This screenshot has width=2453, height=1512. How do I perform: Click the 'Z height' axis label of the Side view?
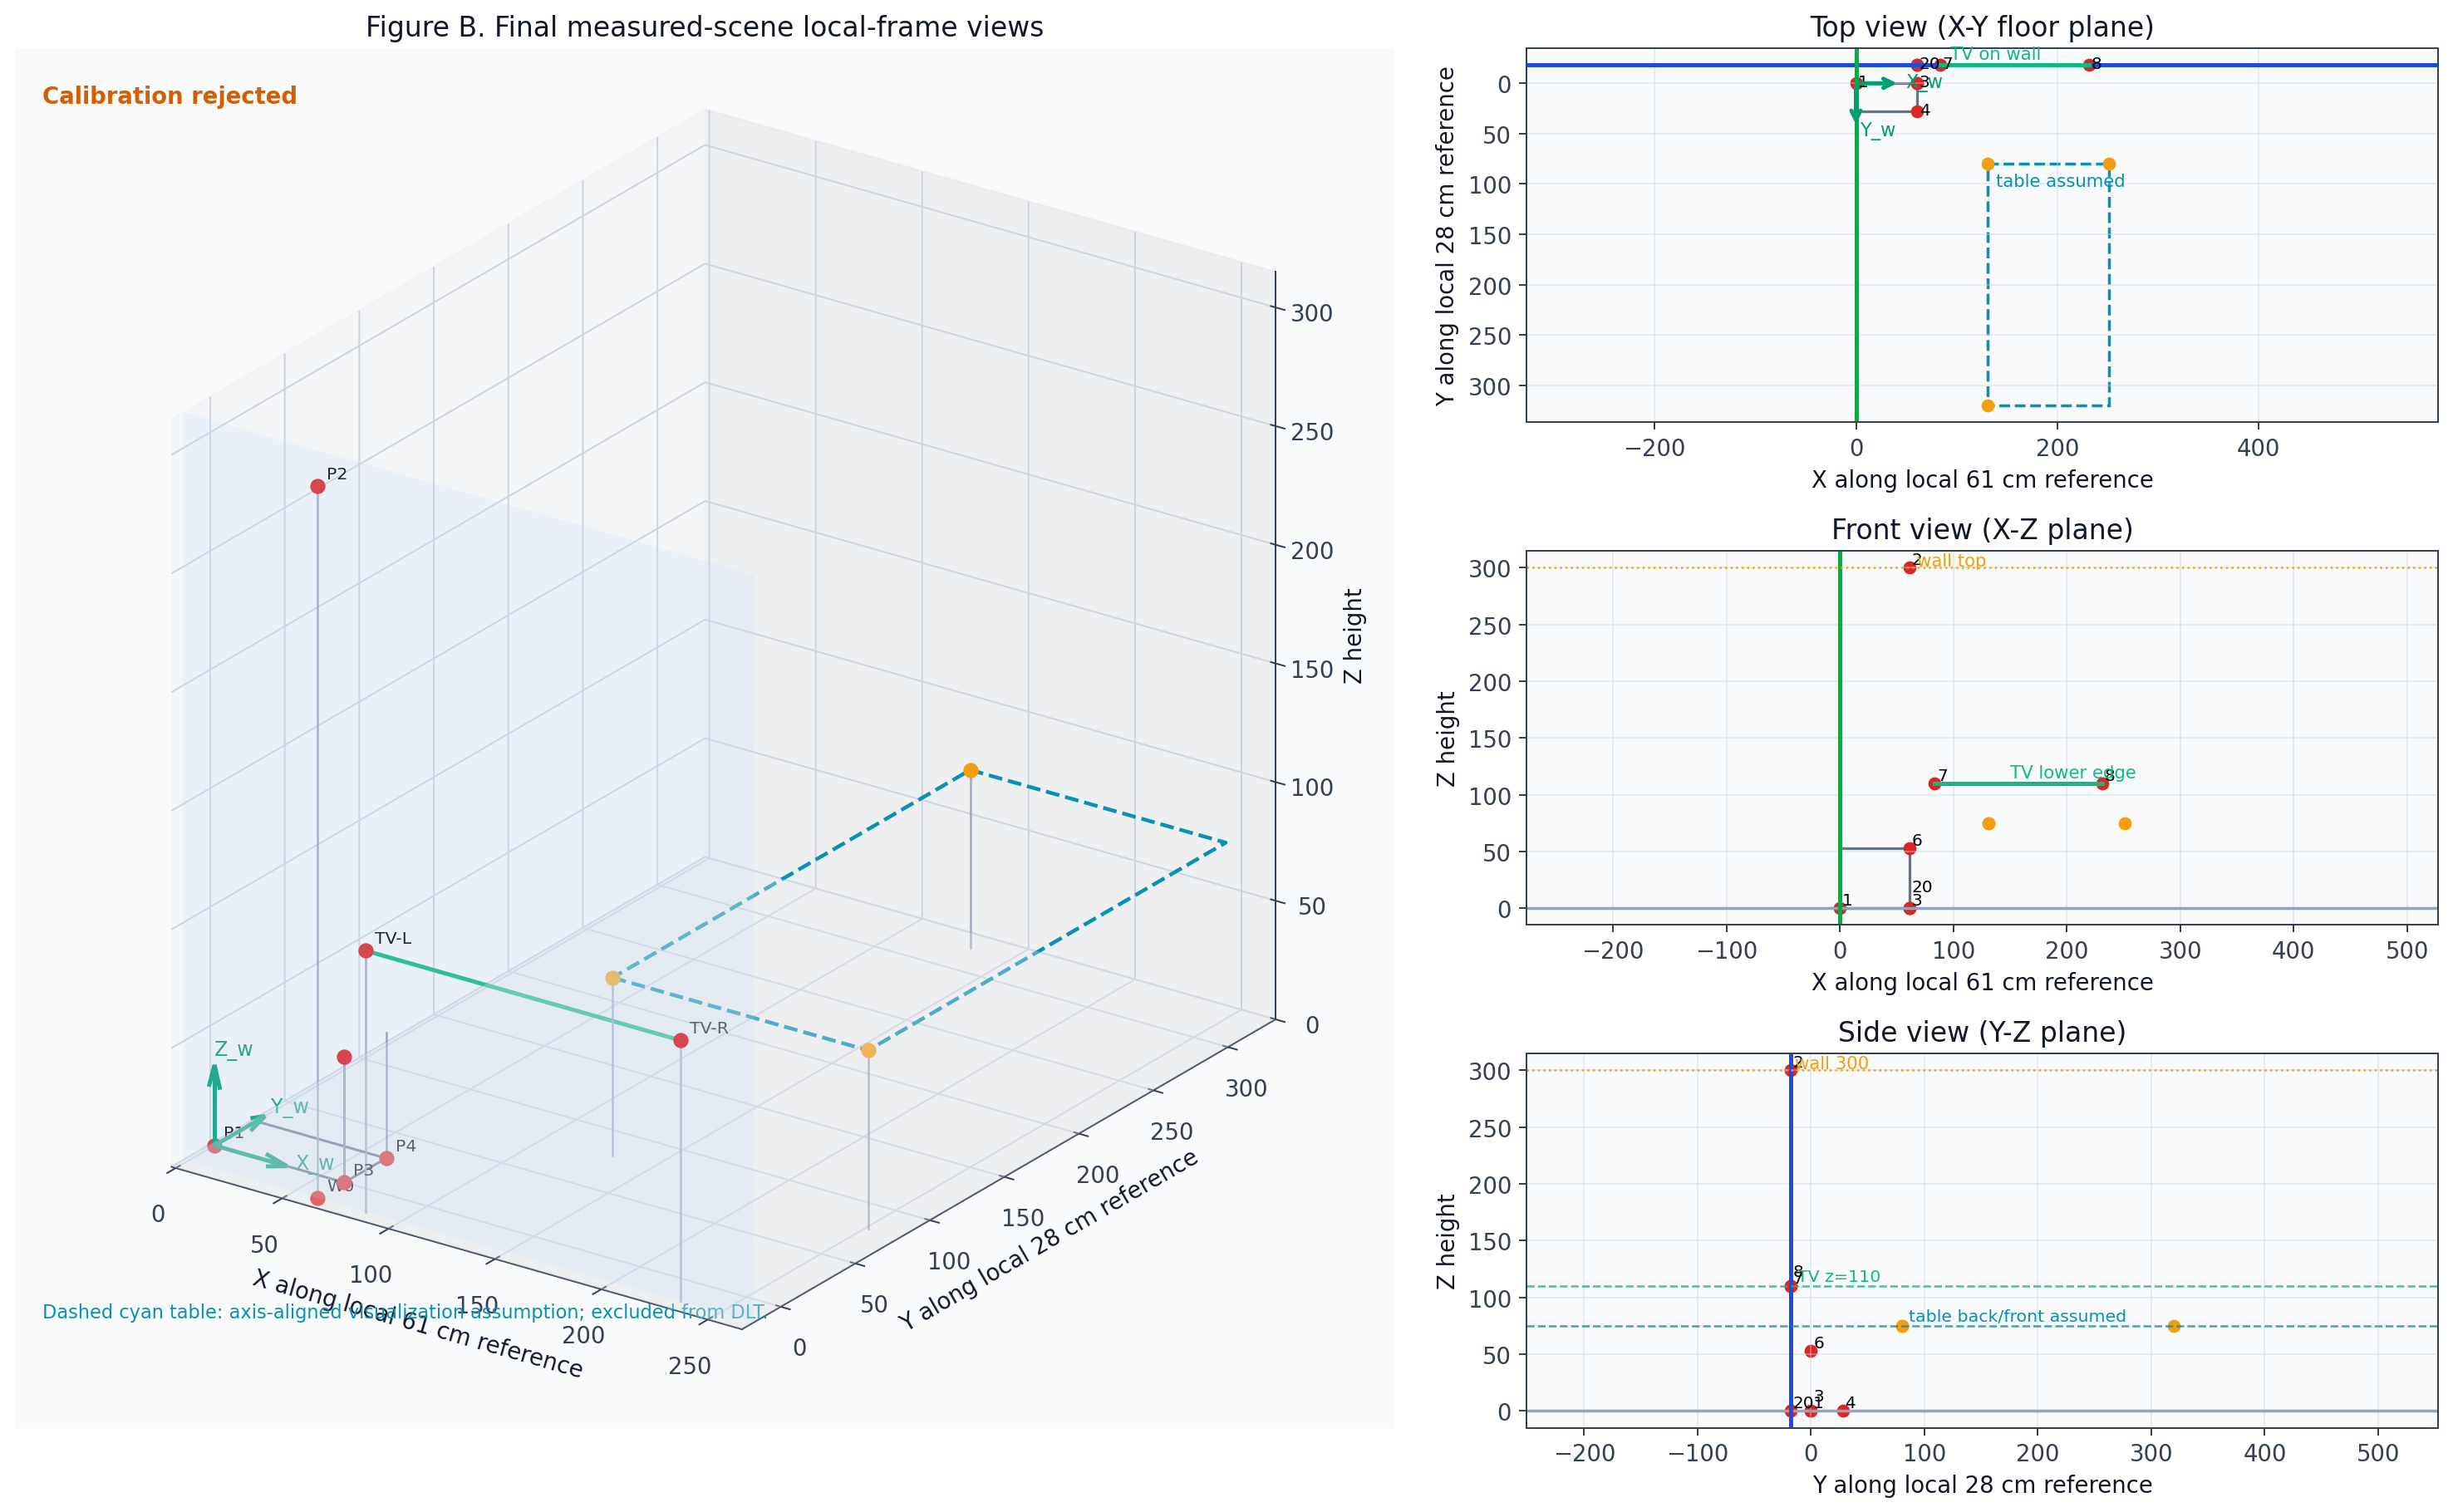[x=1445, y=1241]
